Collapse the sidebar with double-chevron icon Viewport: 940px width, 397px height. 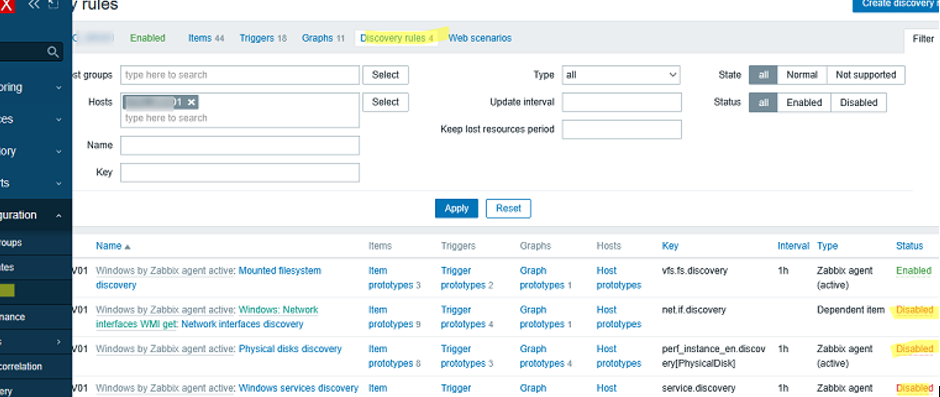34,5
